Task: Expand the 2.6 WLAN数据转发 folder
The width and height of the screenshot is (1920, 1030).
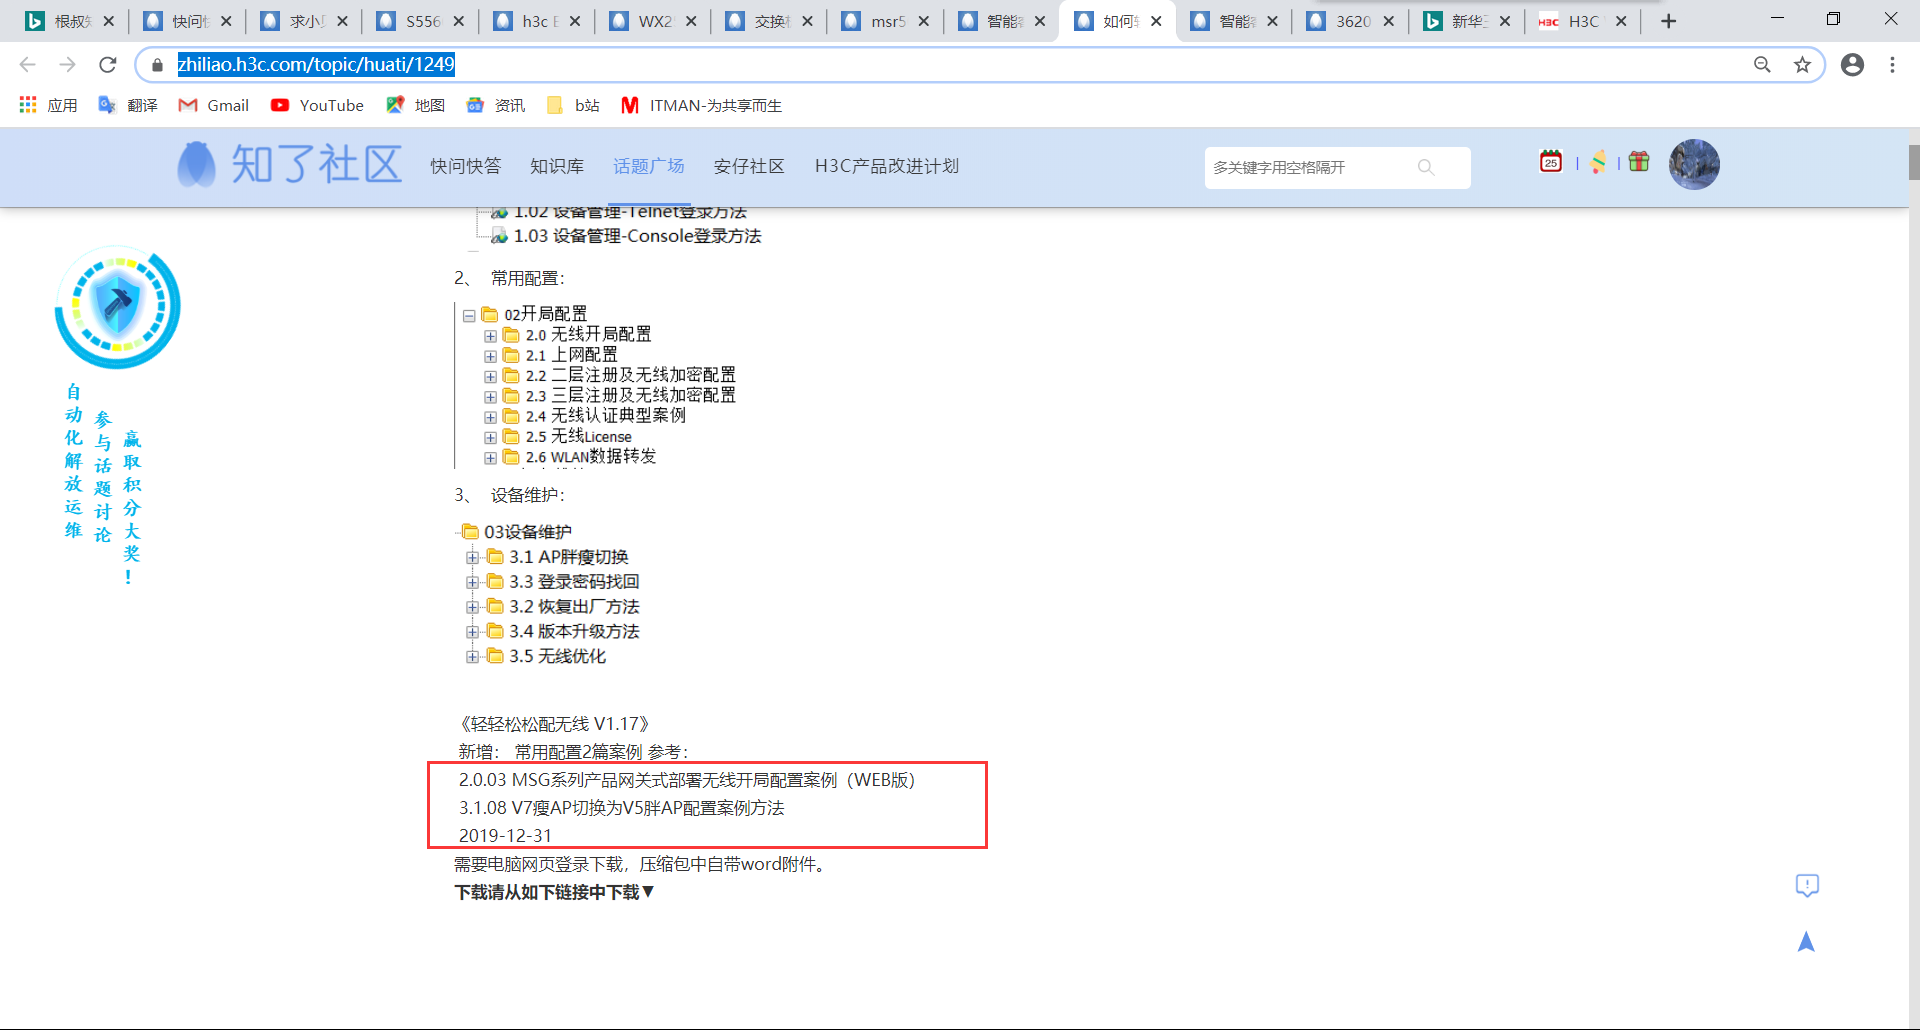Action: (490, 458)
